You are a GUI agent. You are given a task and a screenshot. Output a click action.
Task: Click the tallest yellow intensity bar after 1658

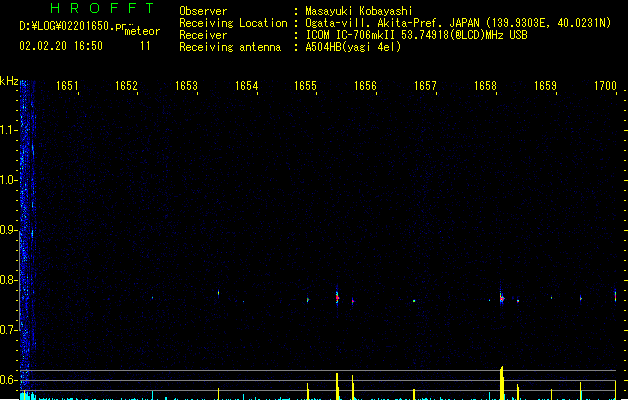(502, 383)
